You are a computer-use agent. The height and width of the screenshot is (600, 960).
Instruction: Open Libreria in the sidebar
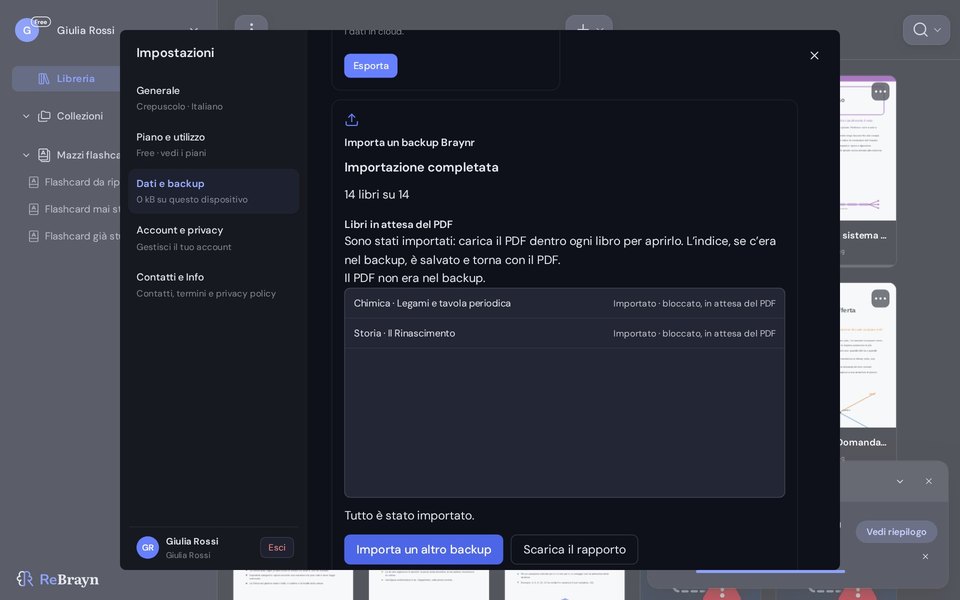click(66, 78)
